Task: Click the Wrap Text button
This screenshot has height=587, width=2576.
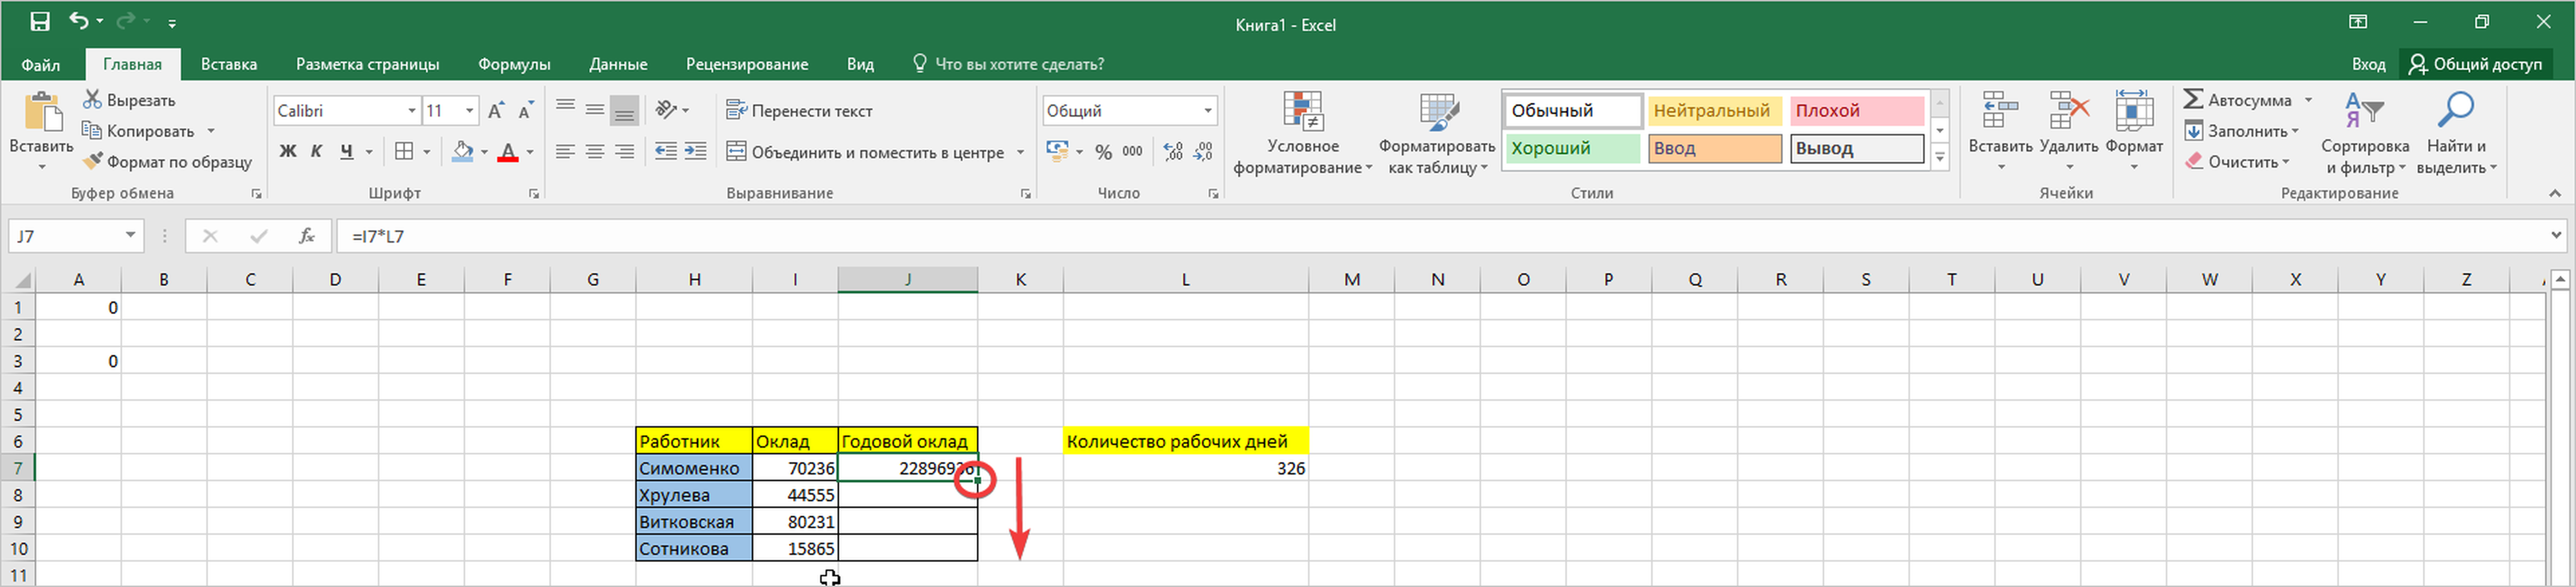Action: click(x=799, y=111)
